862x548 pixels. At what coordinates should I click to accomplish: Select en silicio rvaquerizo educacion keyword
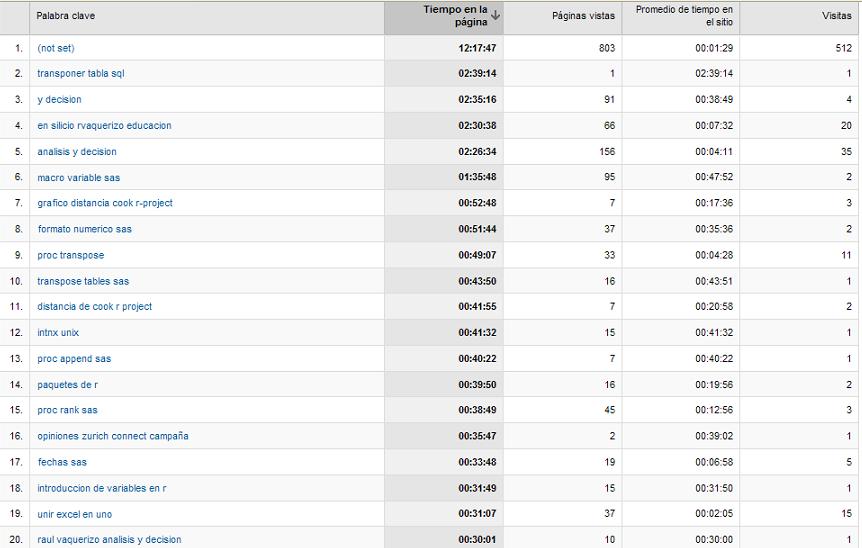click(x=104, y=125)
